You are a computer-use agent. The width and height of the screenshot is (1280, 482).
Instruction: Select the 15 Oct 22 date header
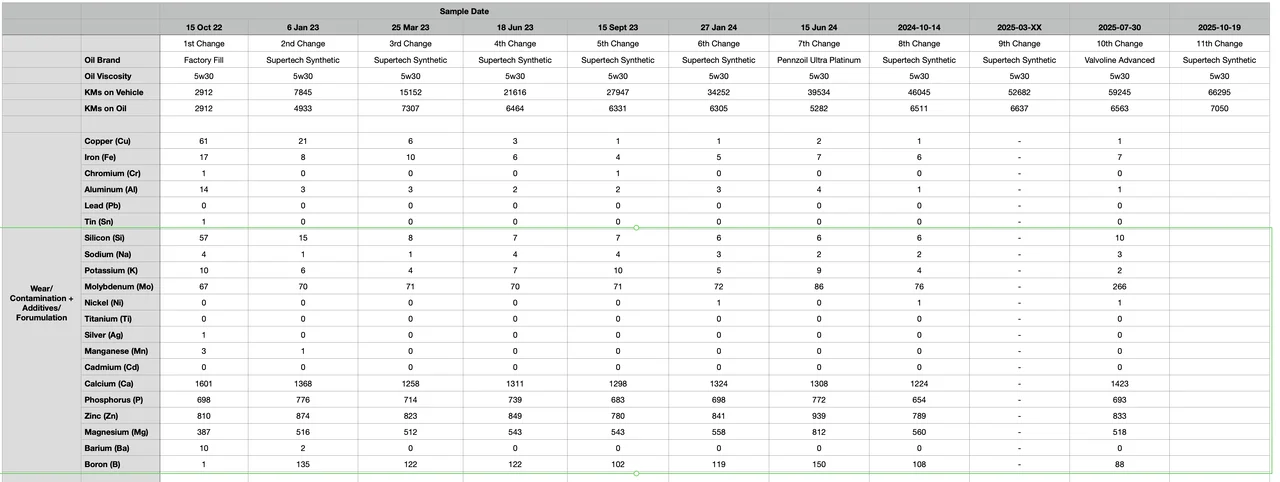204,26
